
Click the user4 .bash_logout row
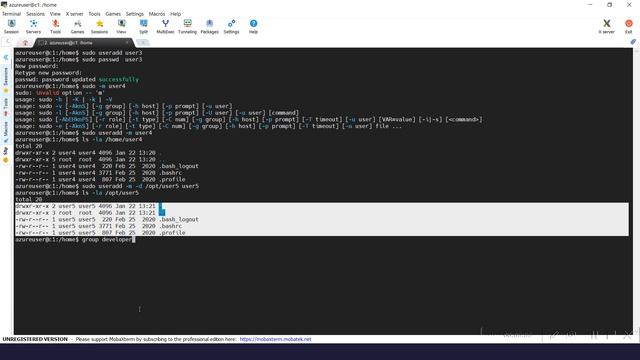[x=107, y=166]
